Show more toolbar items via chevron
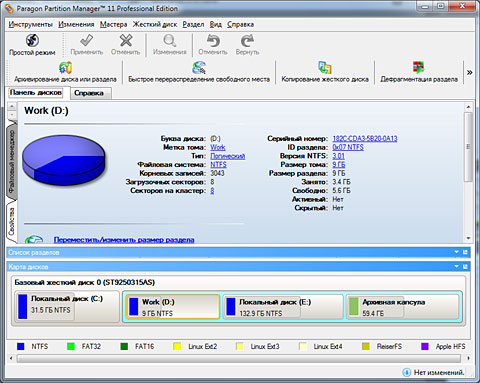 (x=469, y=72)
